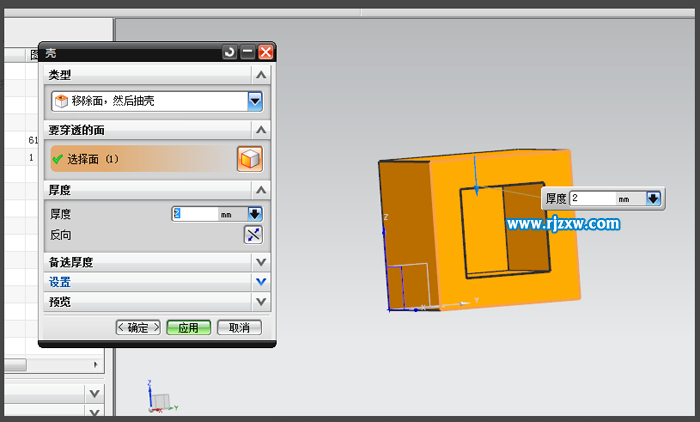Expand the 设置 section

(261, 282)
